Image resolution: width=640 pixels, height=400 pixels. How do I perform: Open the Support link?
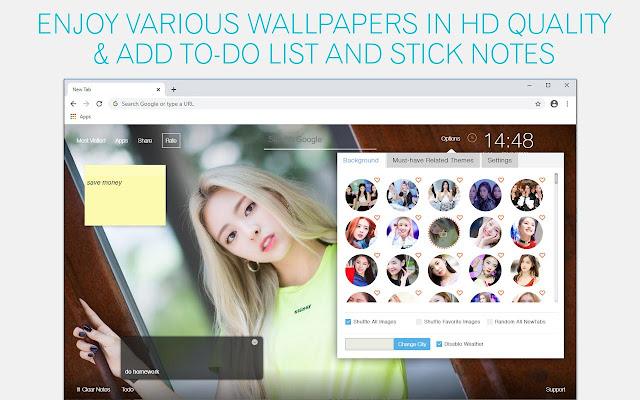[x=556, y=389]
